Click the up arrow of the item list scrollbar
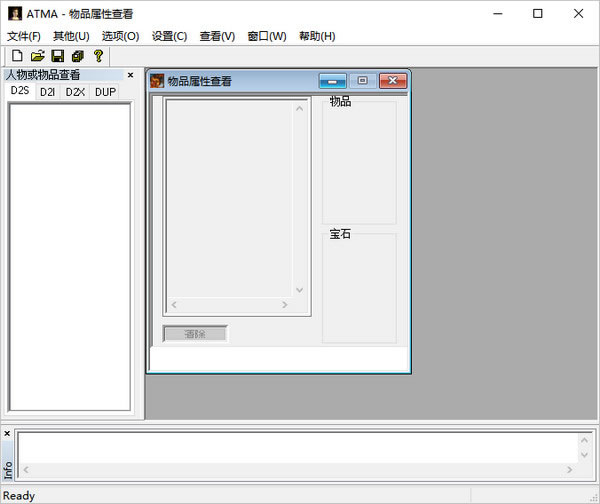The height and width of the screenshot is (504, 600). point(300,109)
